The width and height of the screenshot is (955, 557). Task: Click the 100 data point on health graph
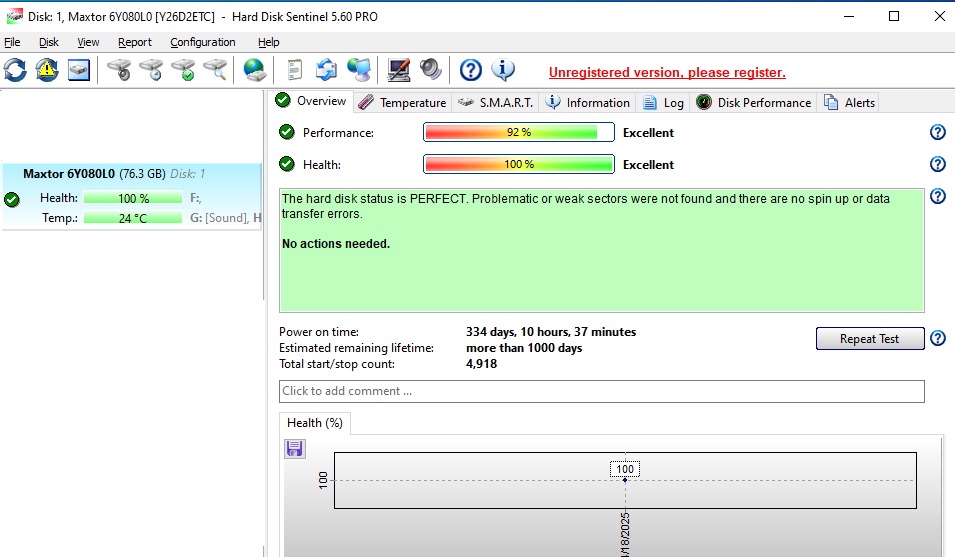coord(625,480)
